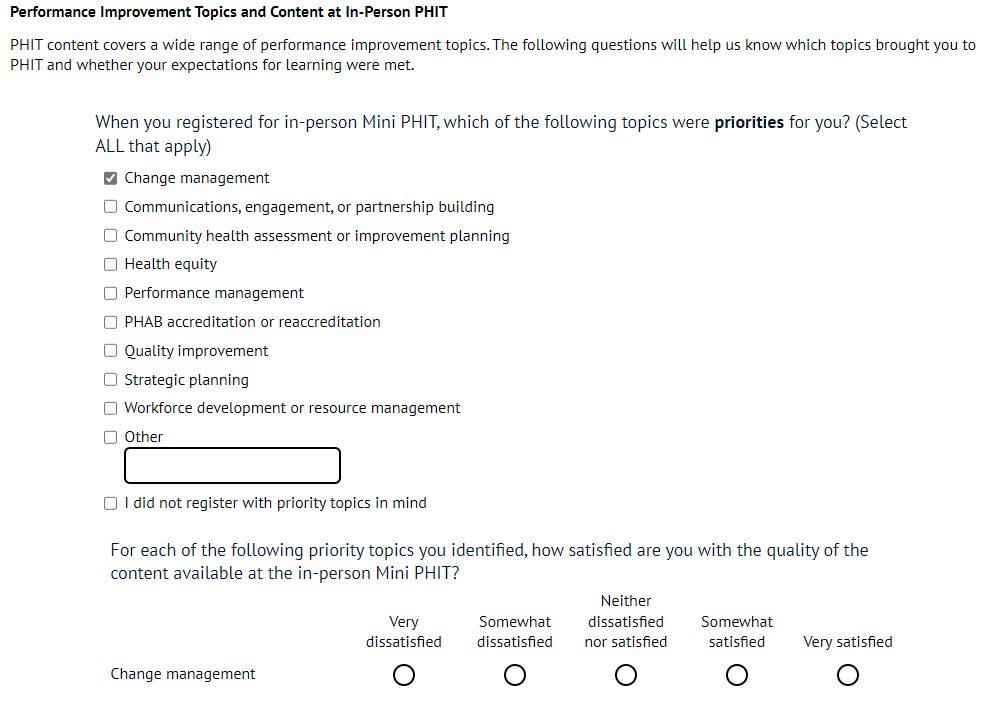994x713 pixels.
Task: Rate Change management as Very dissatisfied
Action: [403, 676]
